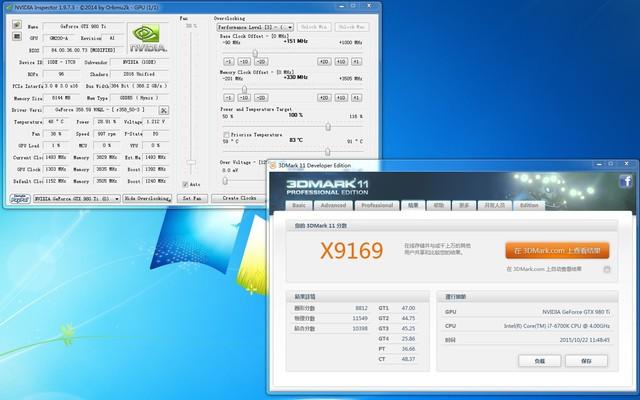Click the 3DMark 11 title bar app icon
This screenshot has height=400, width=640.
pos(273,166)
